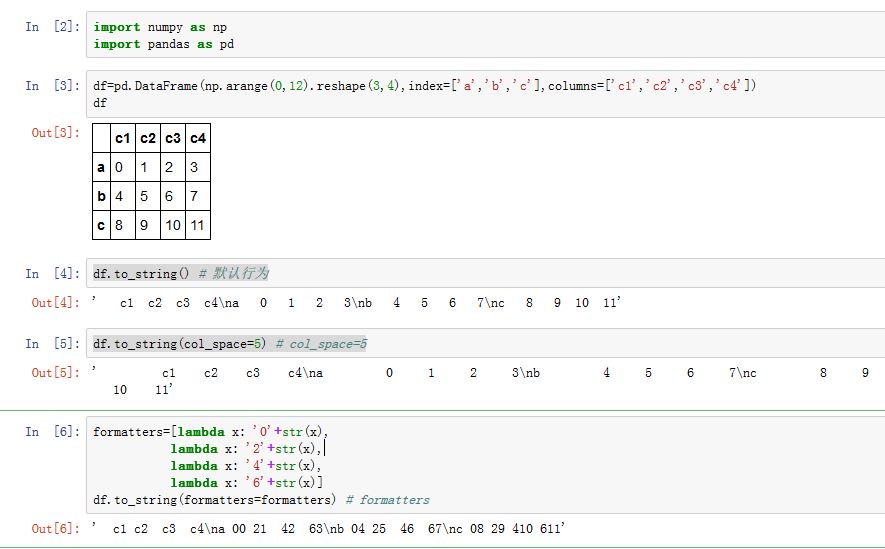Focus the formatters lambda code cell
885x549 pixels.
coord(480,466)
